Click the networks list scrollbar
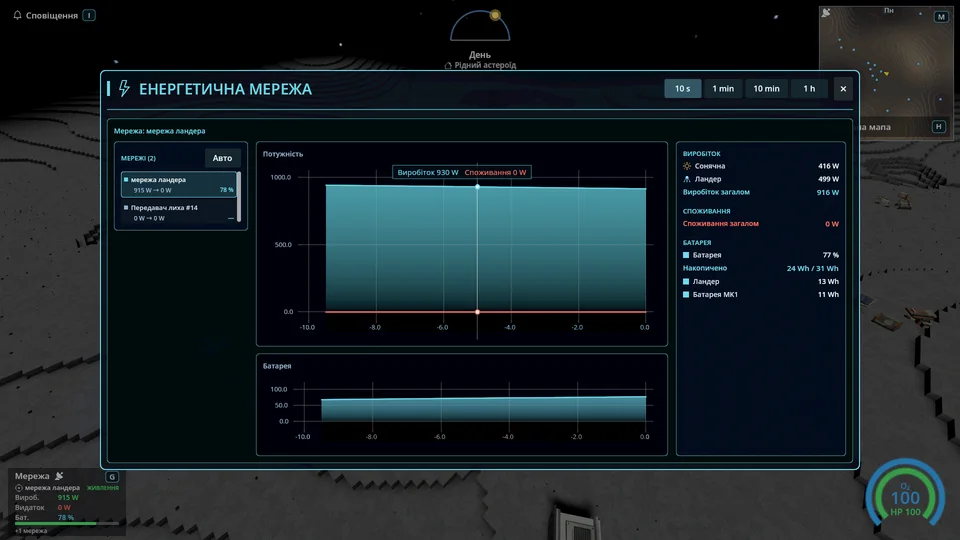The height and width of the screenshot is (540, 960). coord(239,197)
